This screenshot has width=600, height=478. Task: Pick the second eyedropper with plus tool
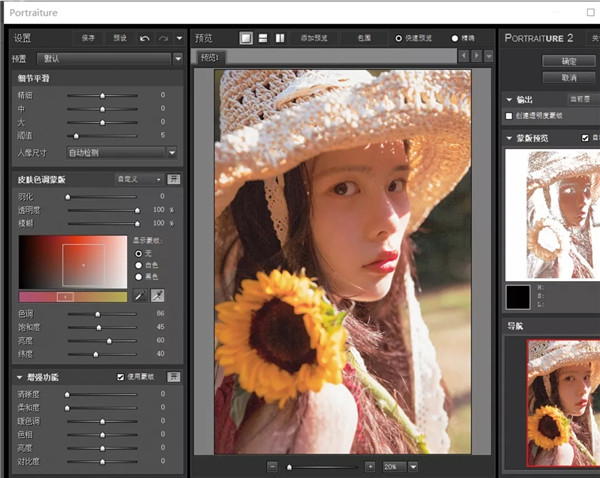[x=157, y=295]
